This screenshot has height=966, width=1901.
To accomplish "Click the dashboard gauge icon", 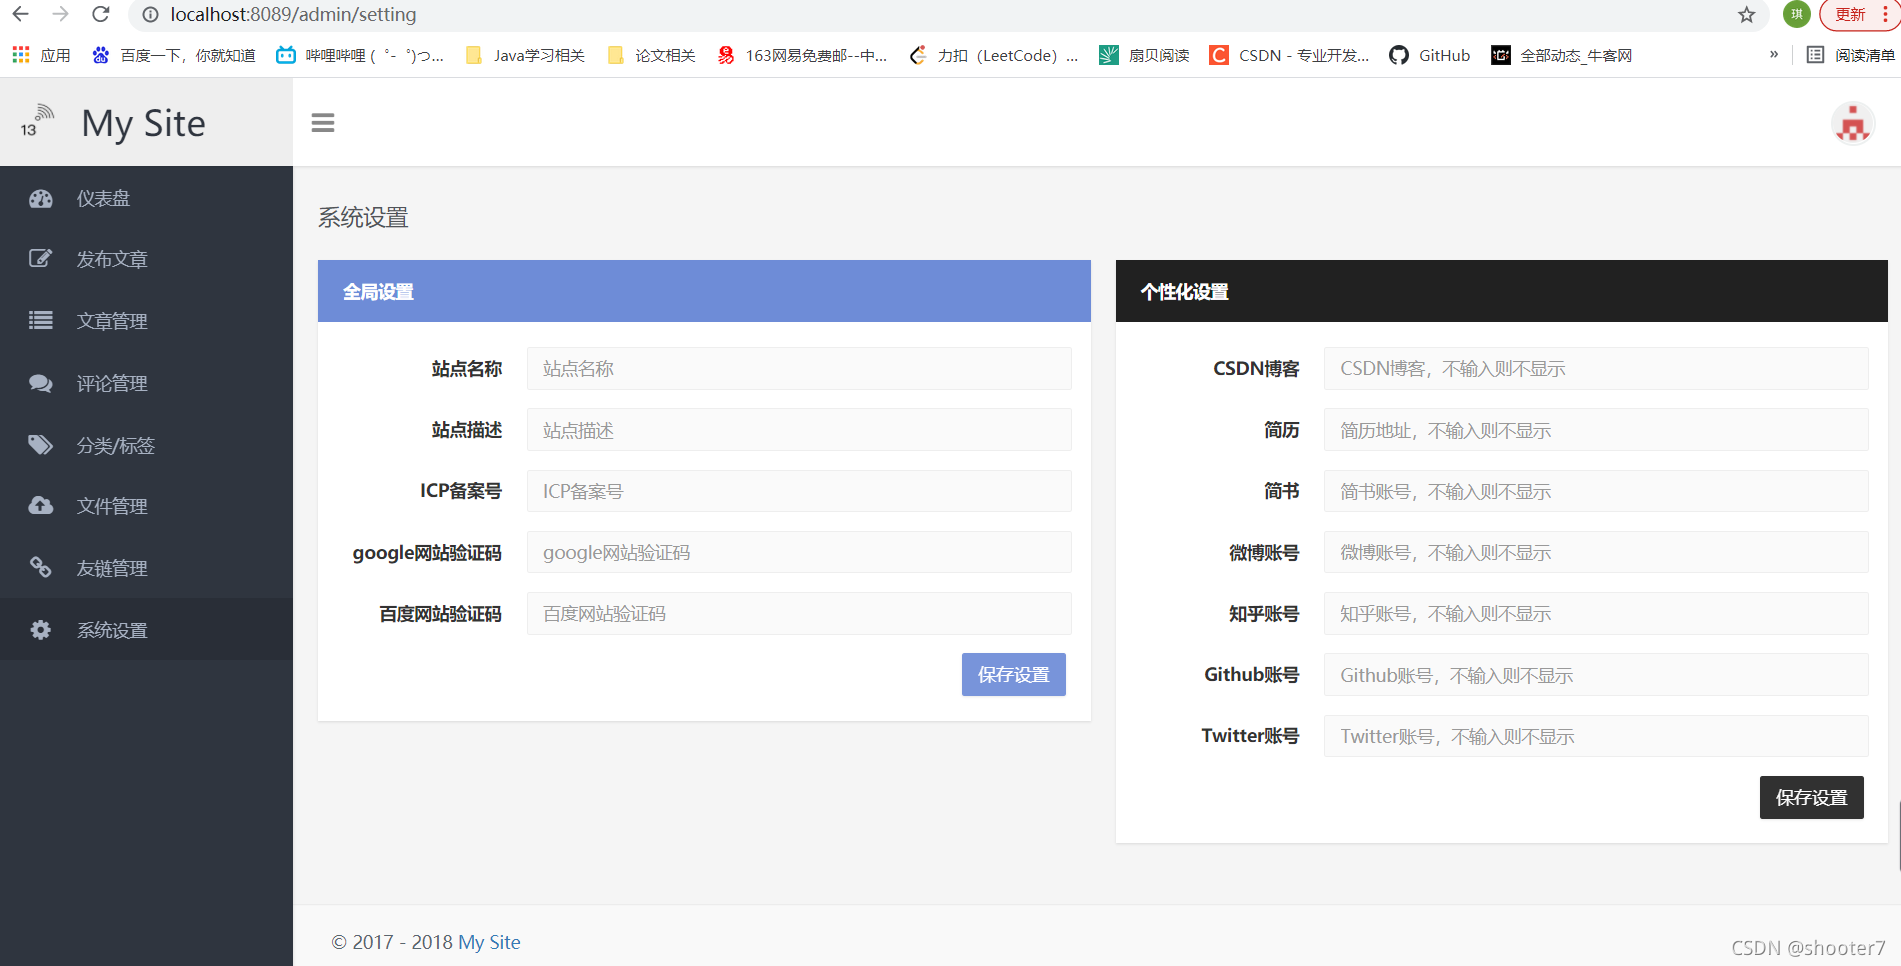I will click(x=41, y=198).
